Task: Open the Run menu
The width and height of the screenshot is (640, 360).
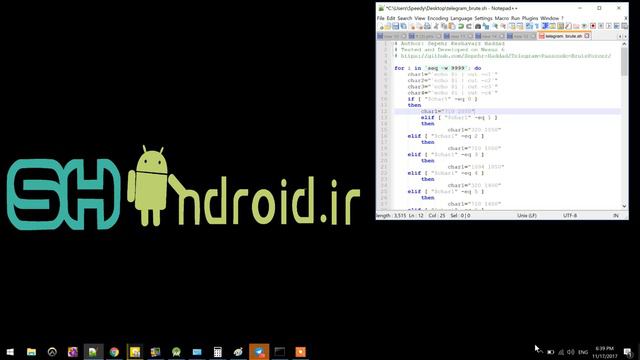Action: click(x=516, y=18)
